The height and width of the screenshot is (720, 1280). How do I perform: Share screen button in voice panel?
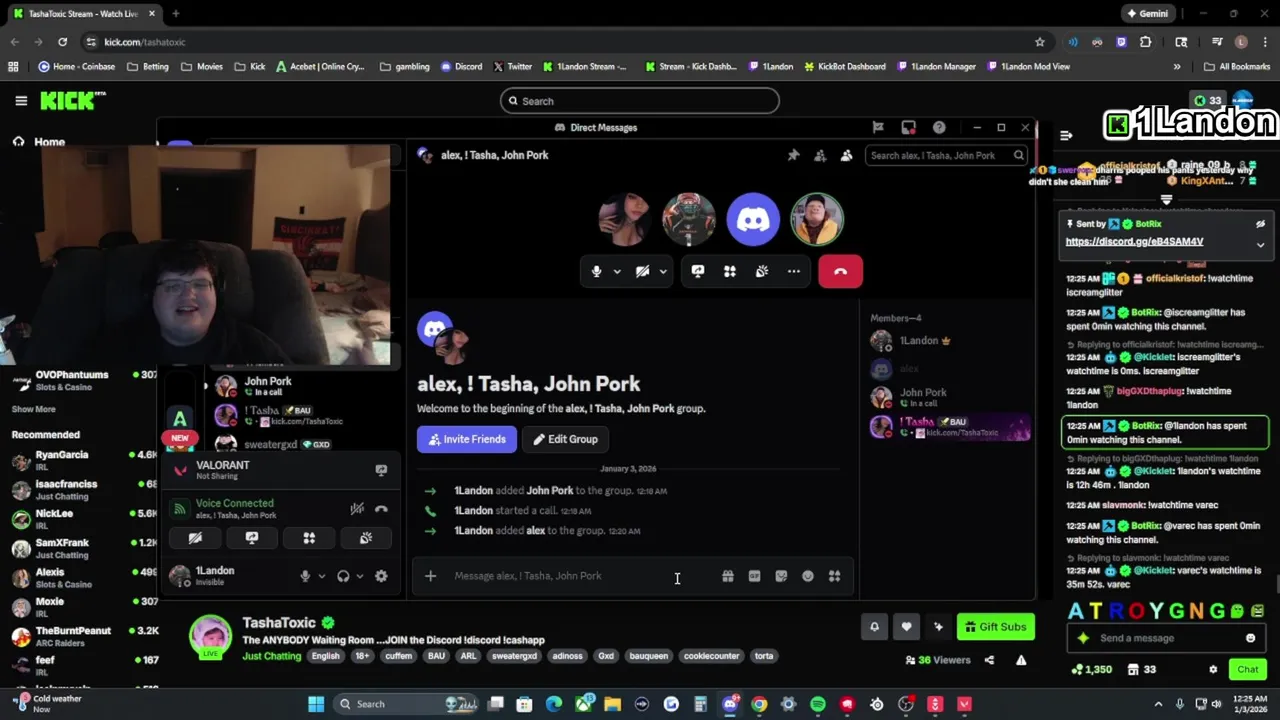(x=252, y=538)
